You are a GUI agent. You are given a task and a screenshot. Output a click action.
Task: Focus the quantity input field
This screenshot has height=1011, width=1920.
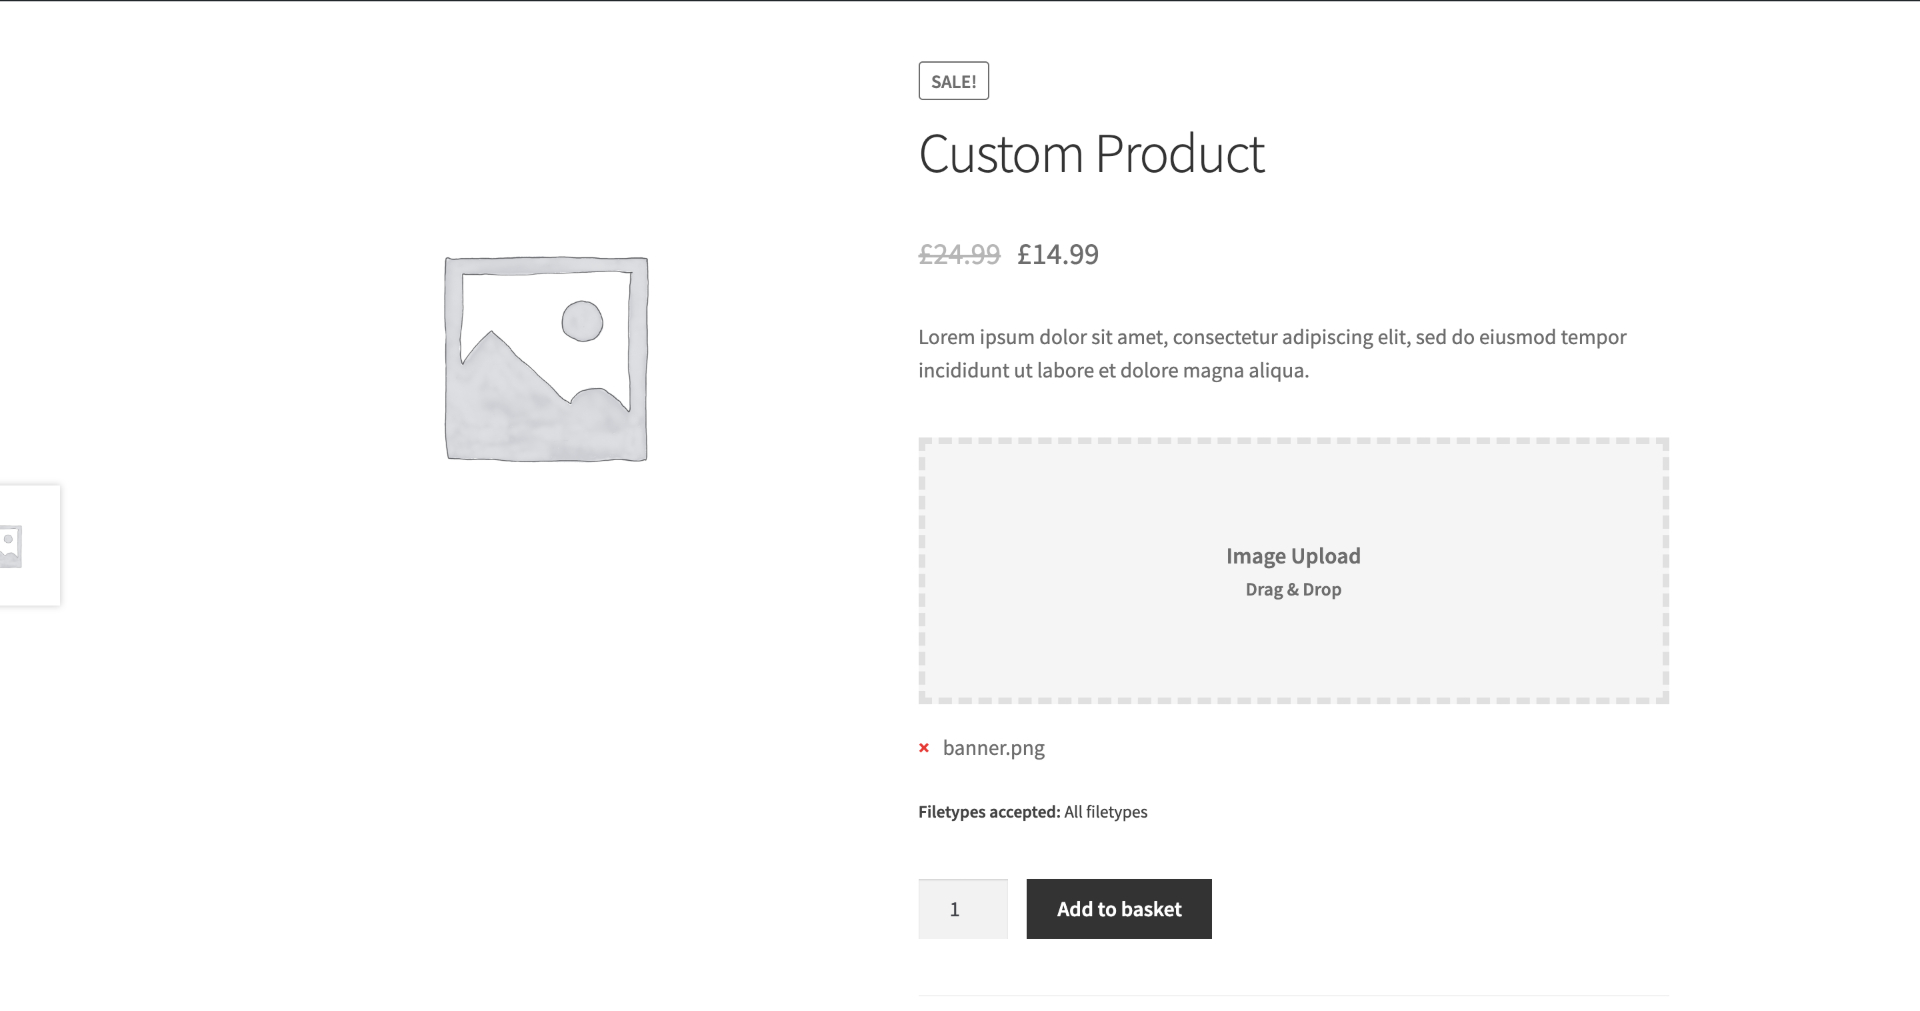tap(962, 909)
